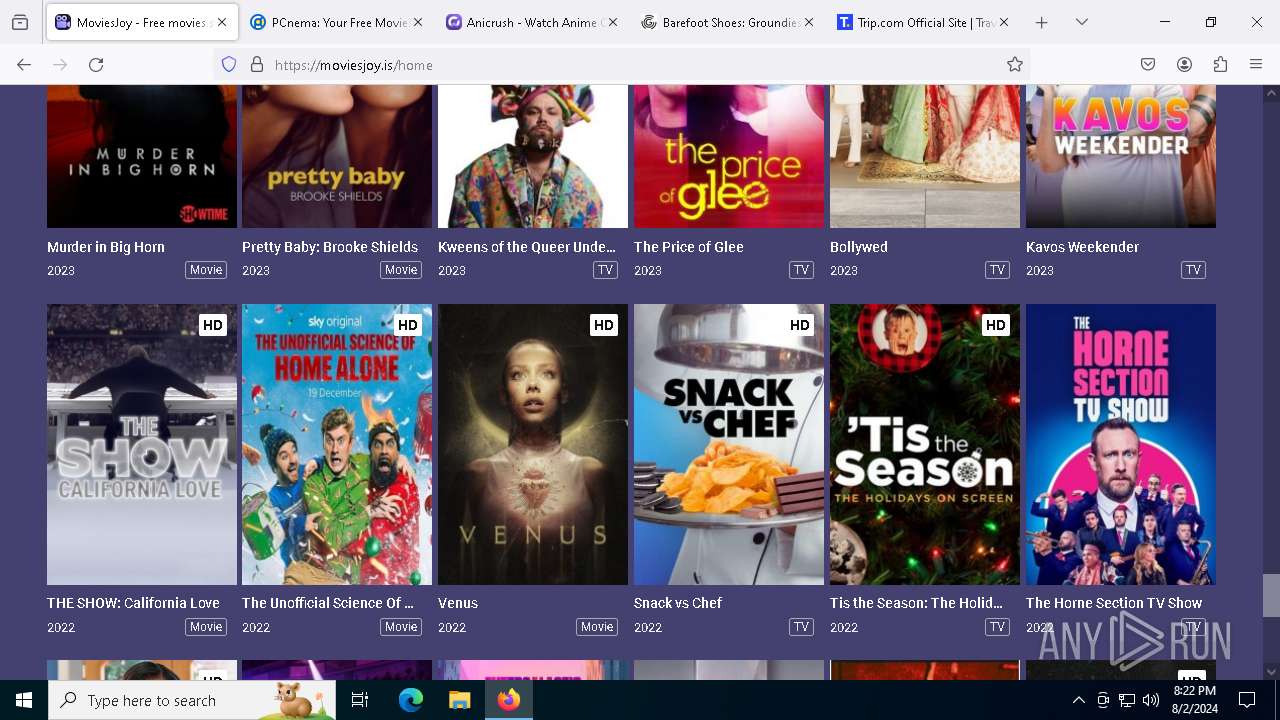Click The Horne Section TV Show title

click(1114, 603)
